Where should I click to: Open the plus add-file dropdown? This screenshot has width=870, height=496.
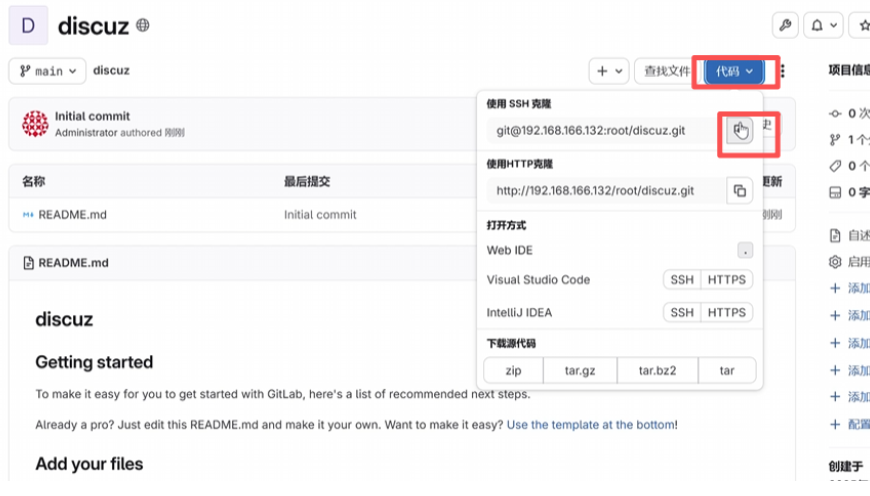pos(609,71)
